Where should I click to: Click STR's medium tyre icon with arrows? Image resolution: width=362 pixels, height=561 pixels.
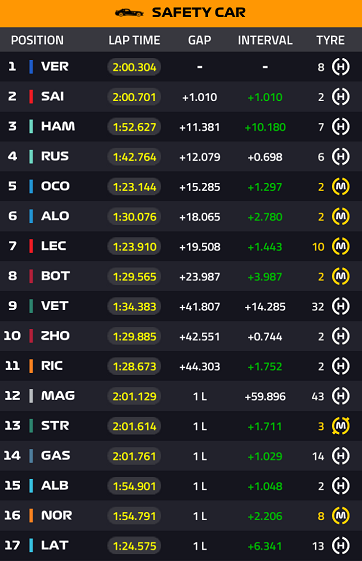tap(341, 426)
